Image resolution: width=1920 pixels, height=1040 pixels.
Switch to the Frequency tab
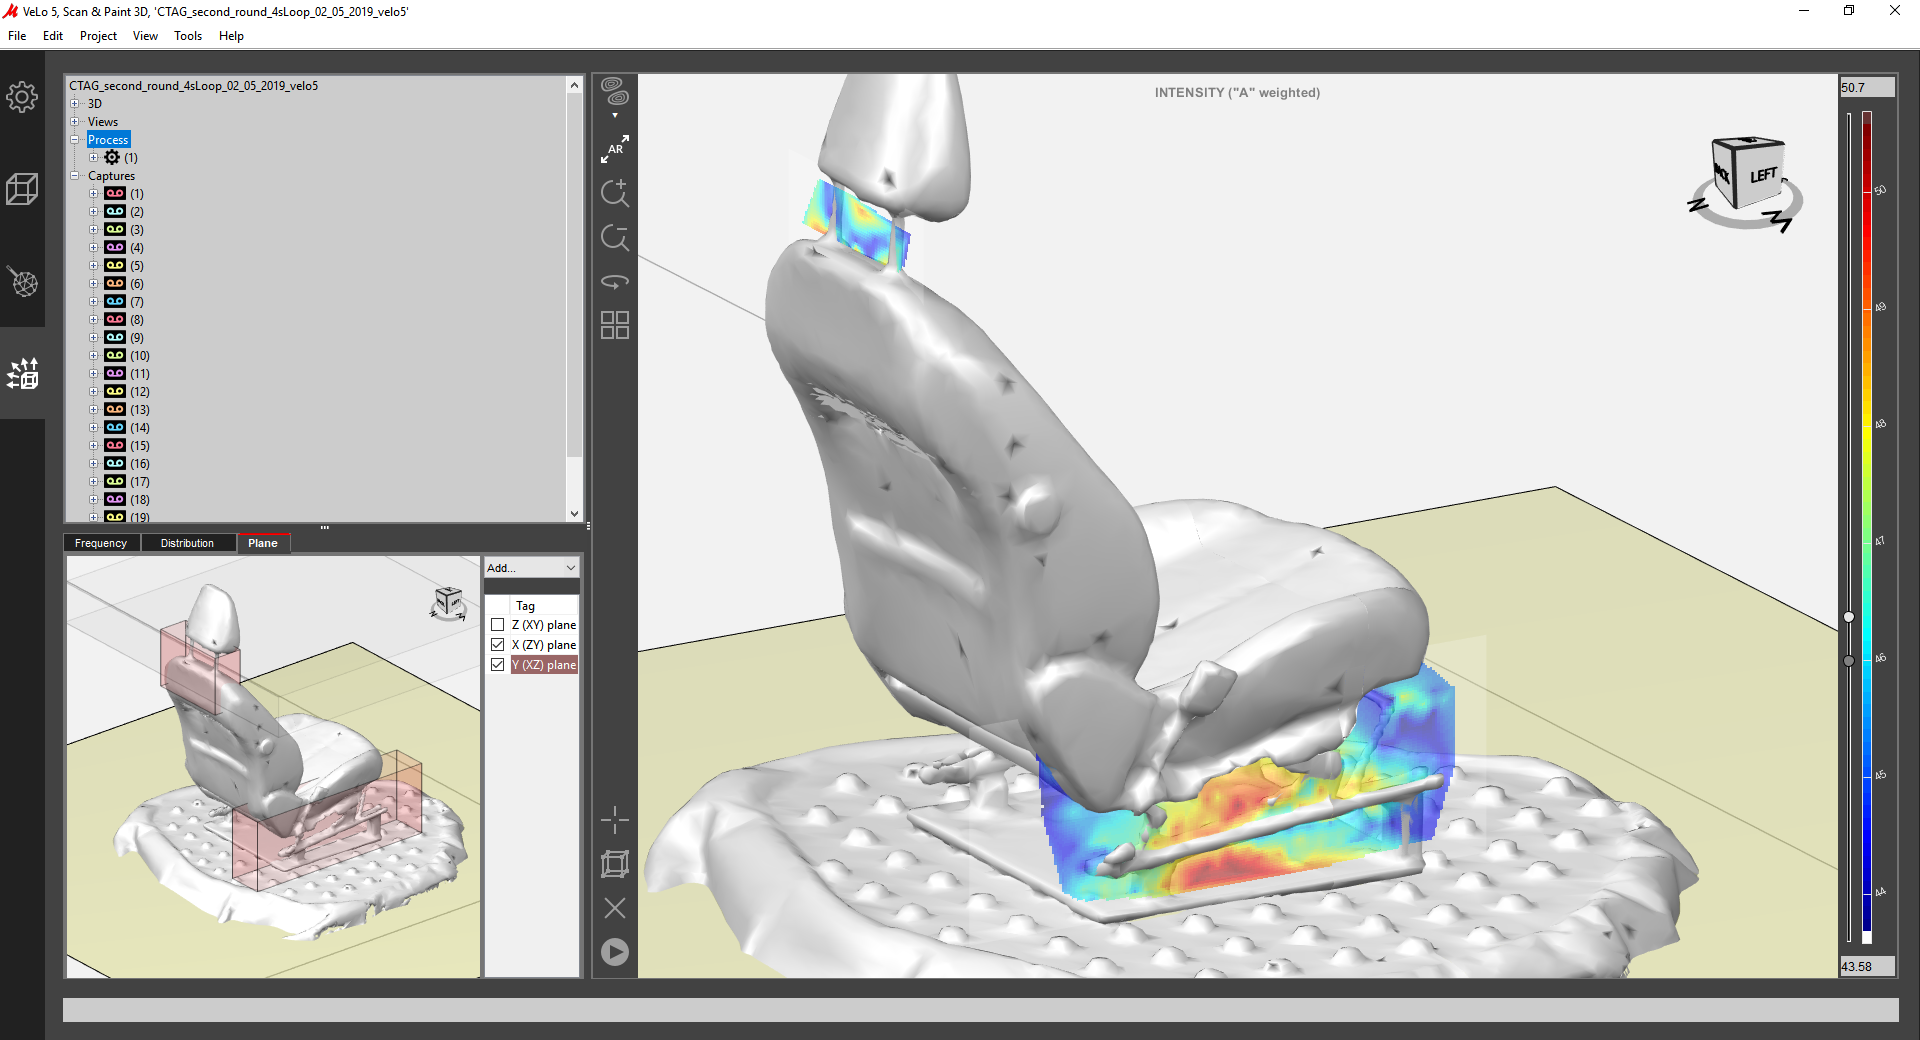[x=101, y=543]
